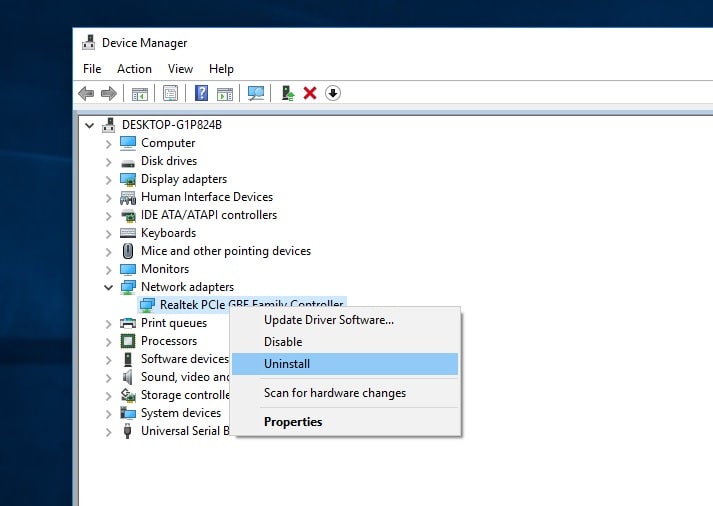The width and height of the screenshot is (713, 506).
Task: Click the Realtek adapter device icon
Action: point(147,305)
